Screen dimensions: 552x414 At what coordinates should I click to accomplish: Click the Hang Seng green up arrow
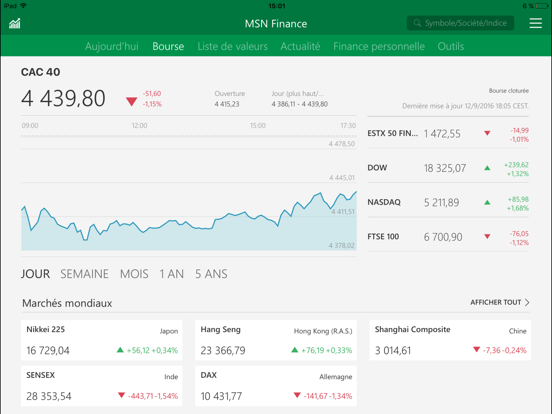(x=295, y=350)
